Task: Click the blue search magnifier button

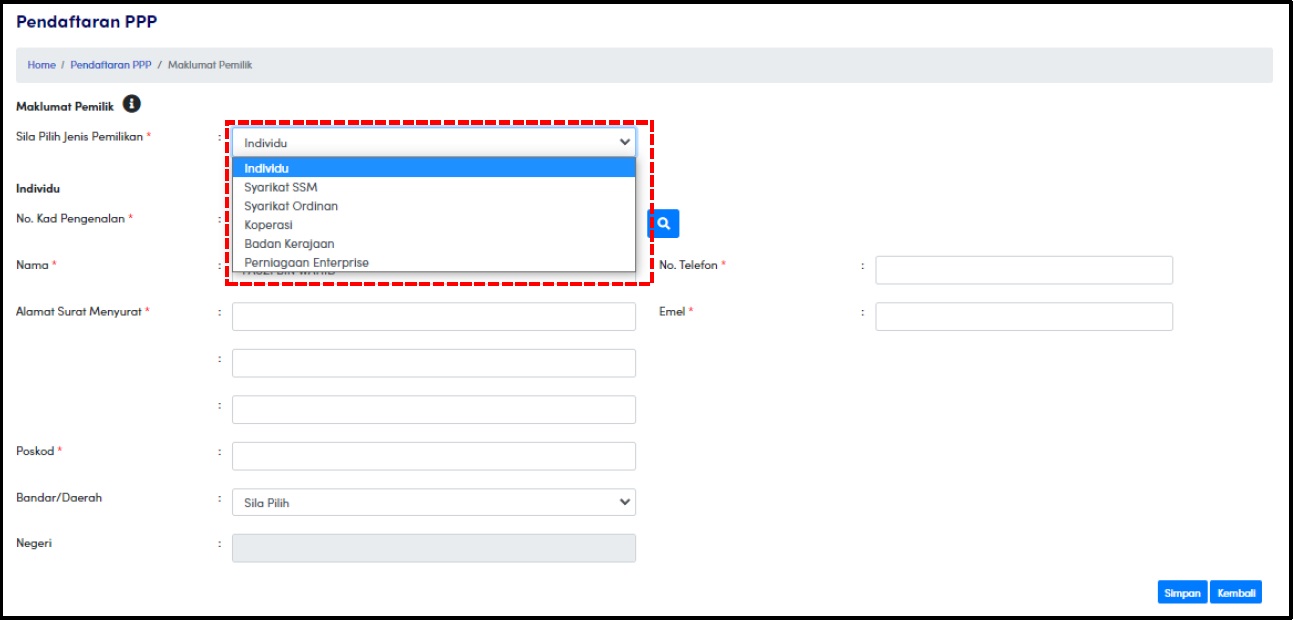Action: 663,224
